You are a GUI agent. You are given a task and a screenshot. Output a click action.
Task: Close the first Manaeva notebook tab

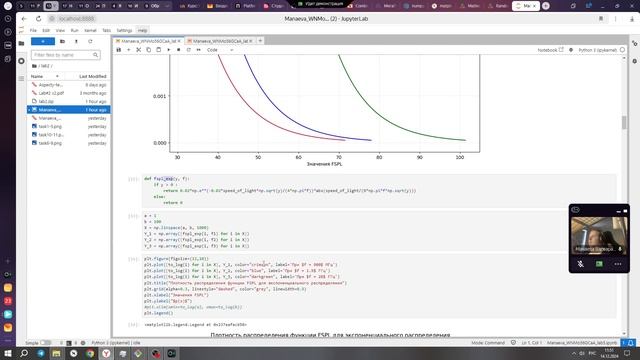(179, 41)
